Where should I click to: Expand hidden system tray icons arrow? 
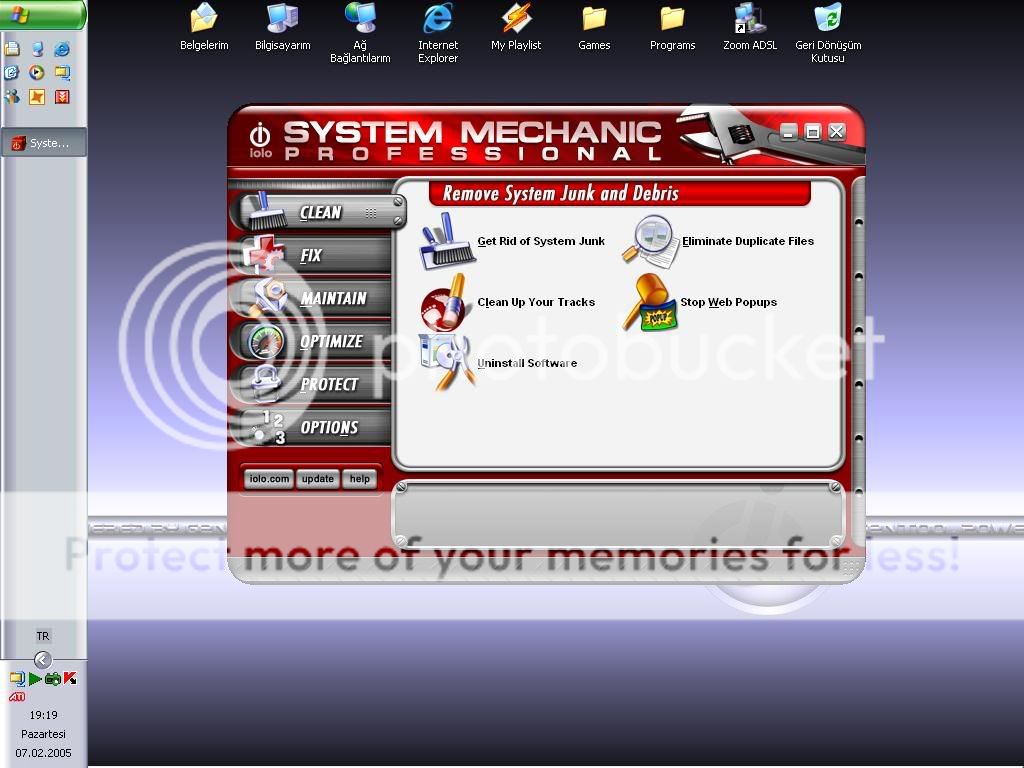(x=42, y=659)
